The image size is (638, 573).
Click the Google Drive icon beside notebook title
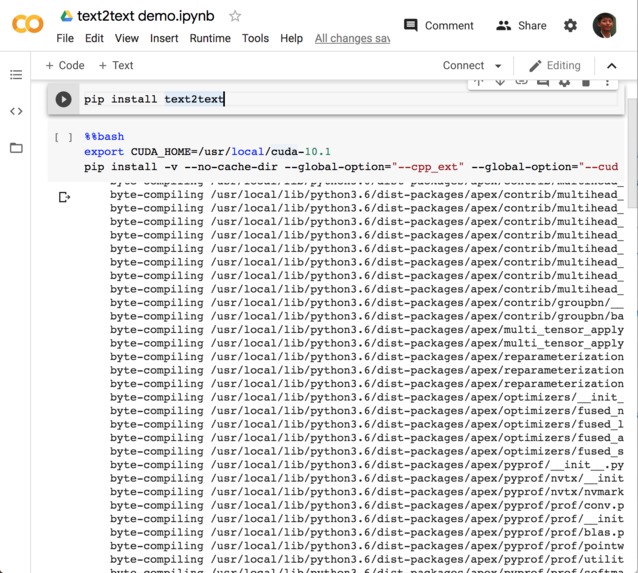click(x=67, y=16)
